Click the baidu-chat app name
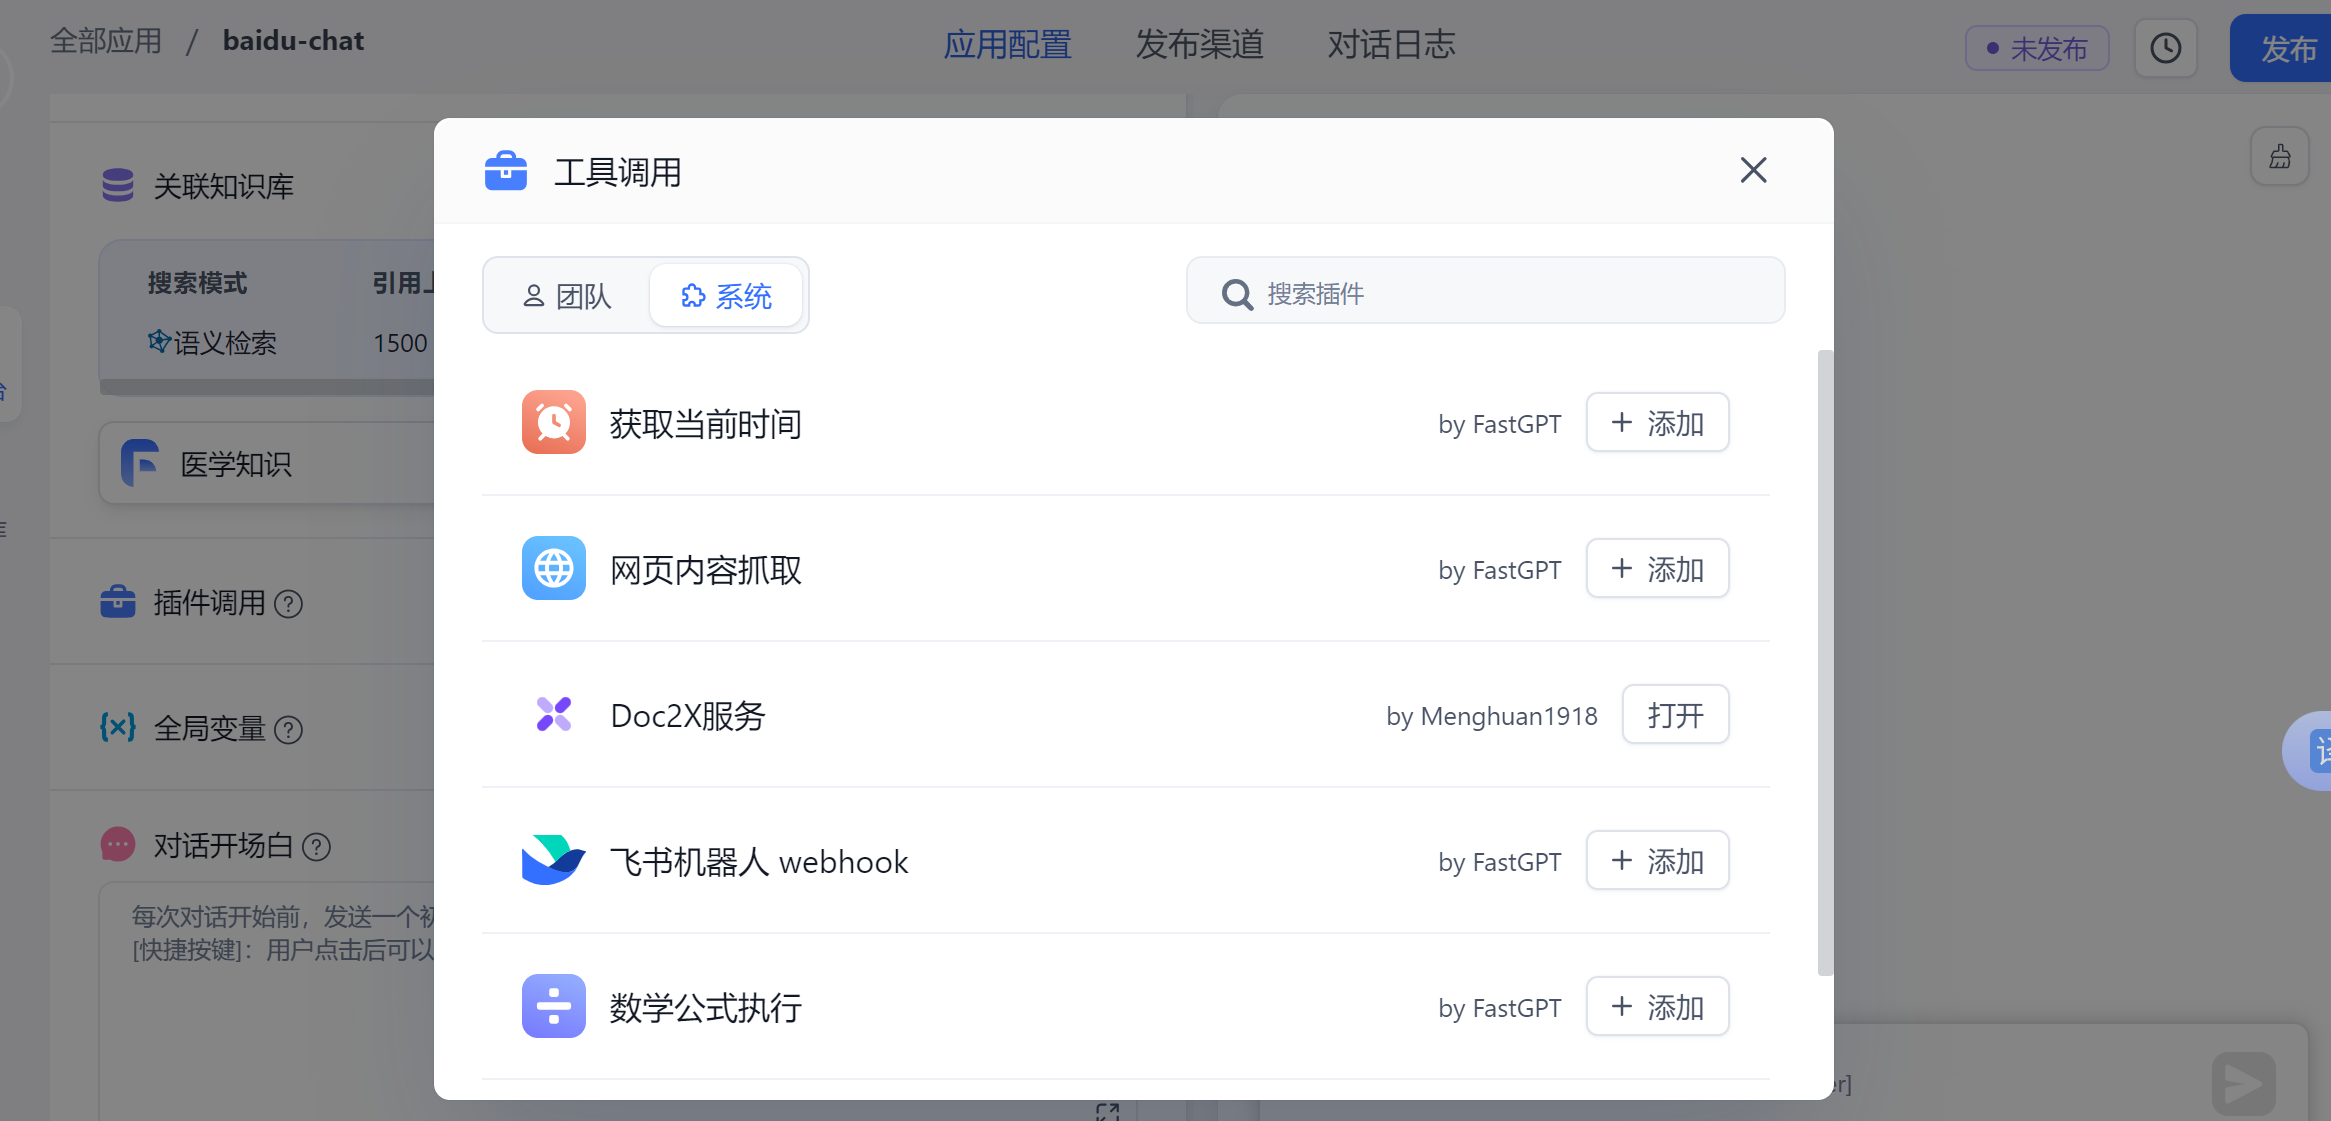2331x1121 pixels. click(293, 41)
